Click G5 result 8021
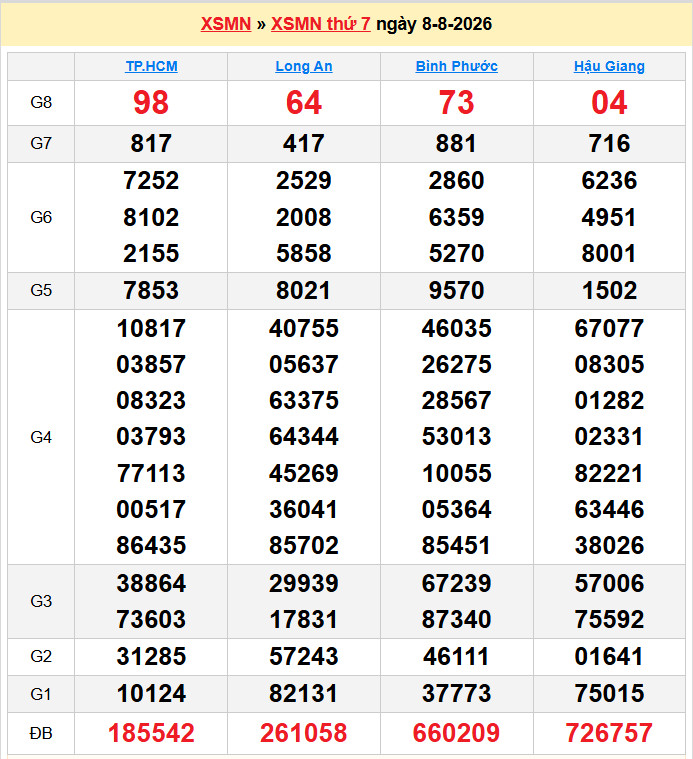This screenshot has height=759, width=693. (x=304, y=290)
